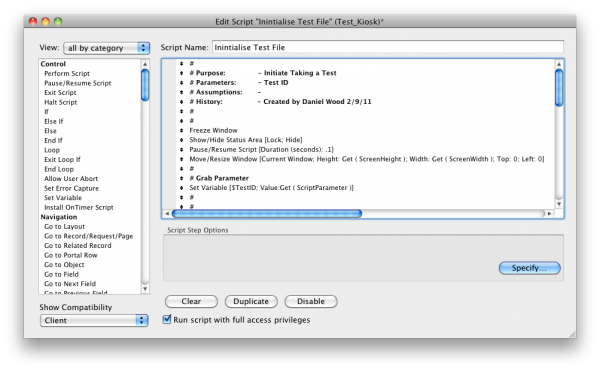Viewport: 600px width, 371px height.
Task: Click the script list scroll-down arrow
Action: pyautogui.click(x=559, y=204)
